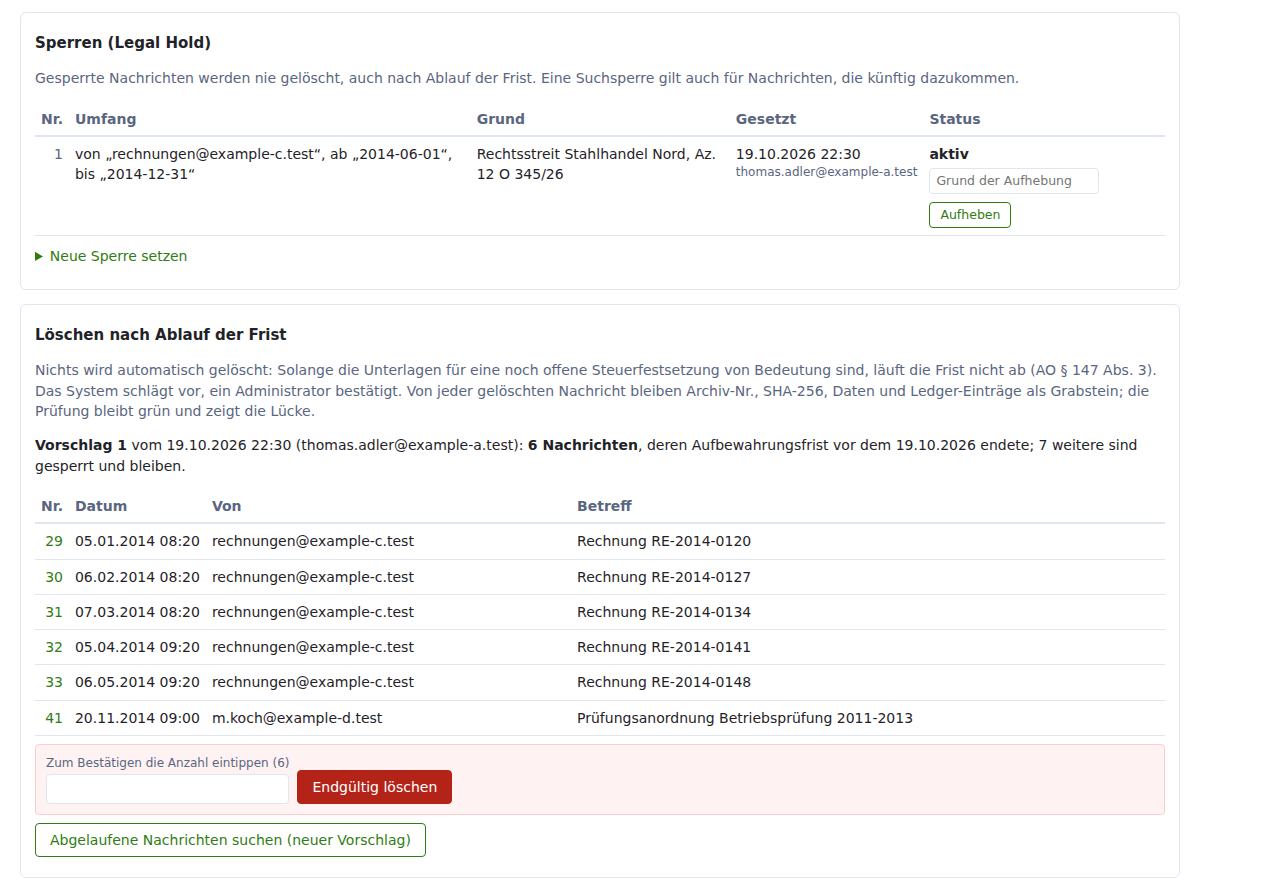Open message number 31 link
This screenshot has width=1280, height=890.
[x=54, y=612]
